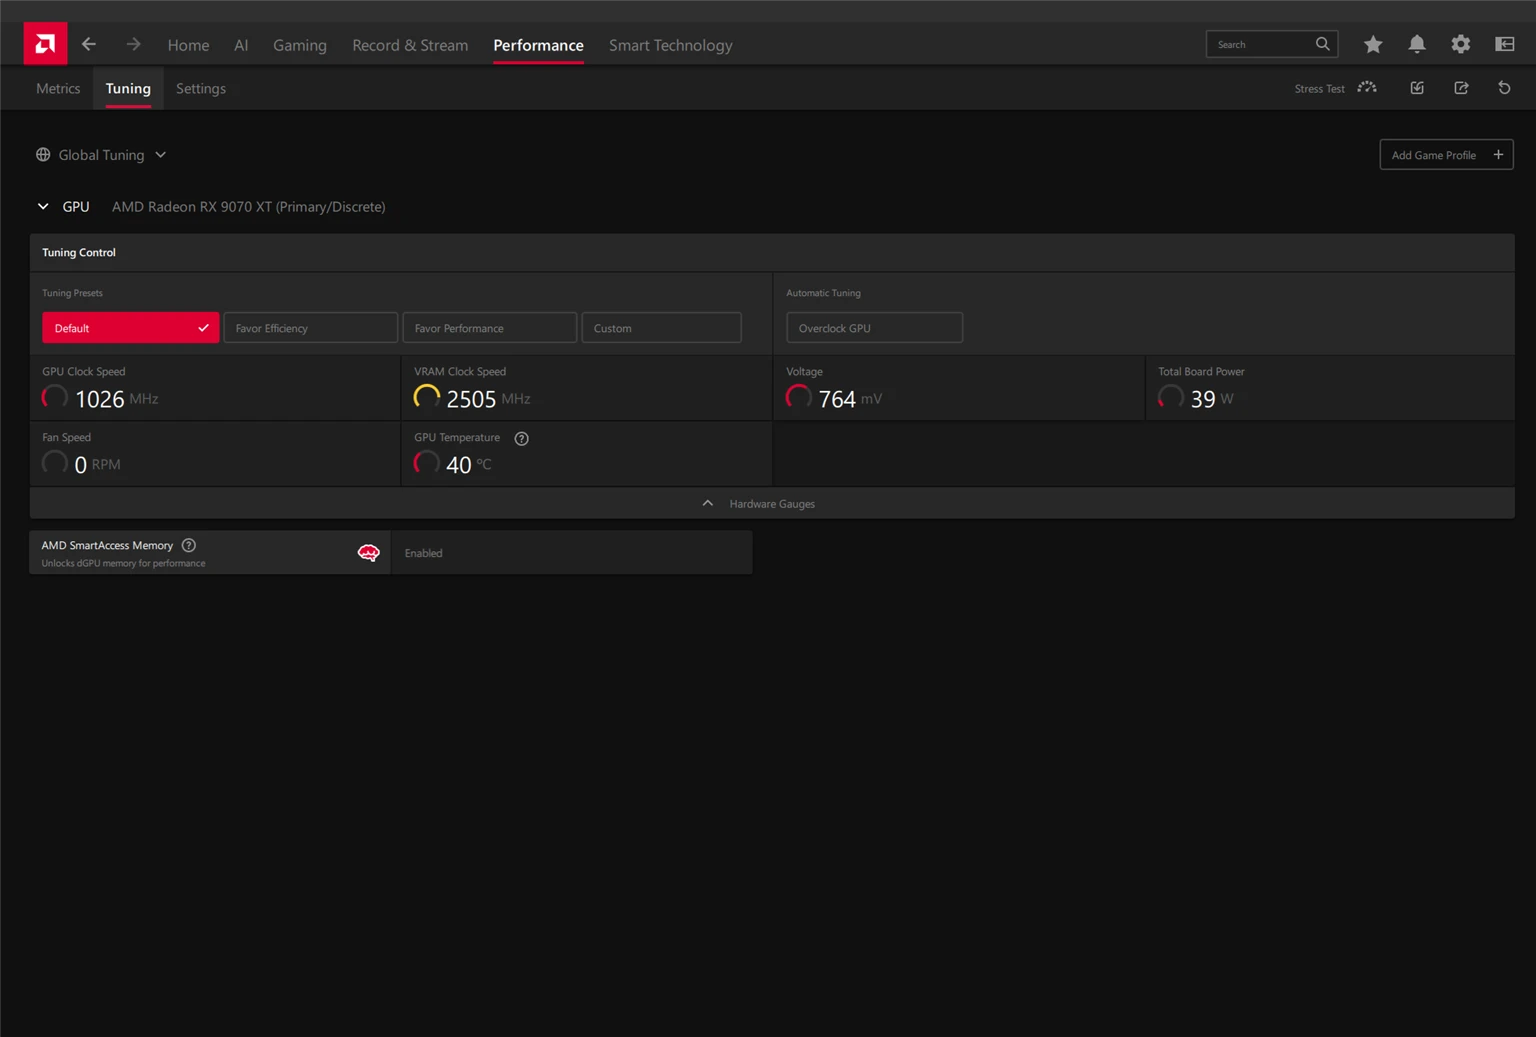Image resolution: width=1536 pixels, height=1037 pixels.
Task: Toggle SmartAccess Memory Enabled field
Action: click(572, 553)
